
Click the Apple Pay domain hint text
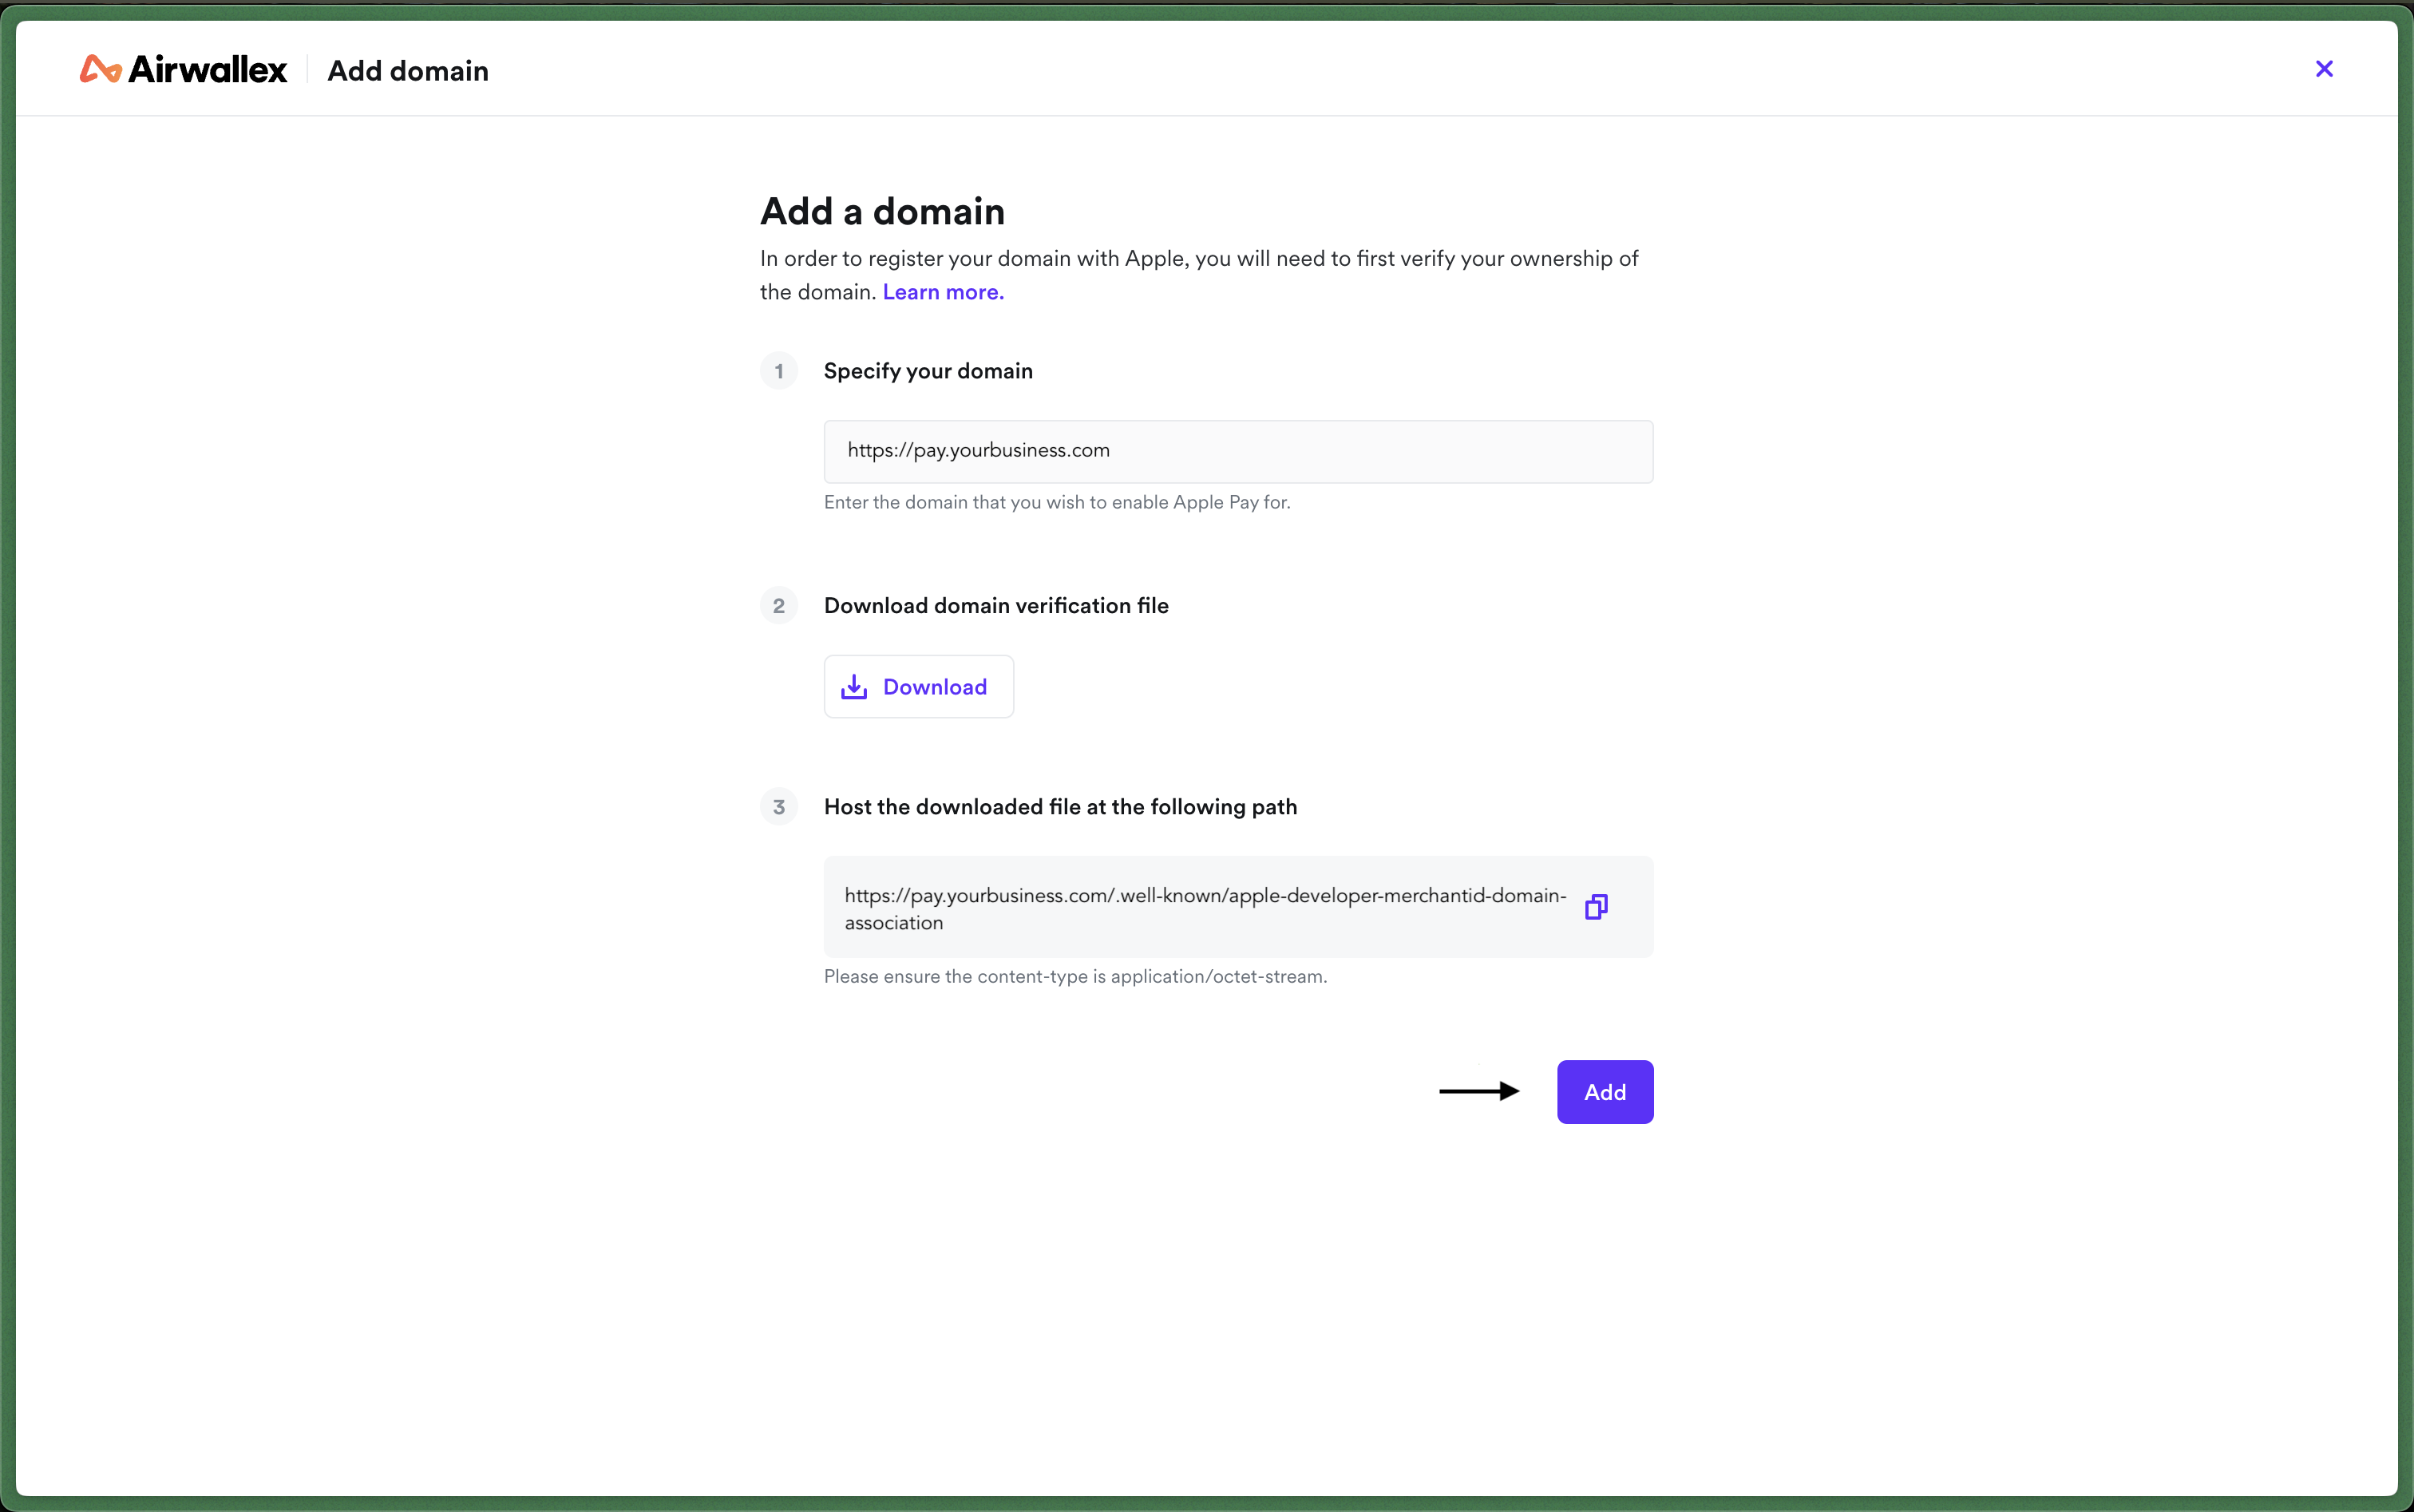coord(1057,502)
